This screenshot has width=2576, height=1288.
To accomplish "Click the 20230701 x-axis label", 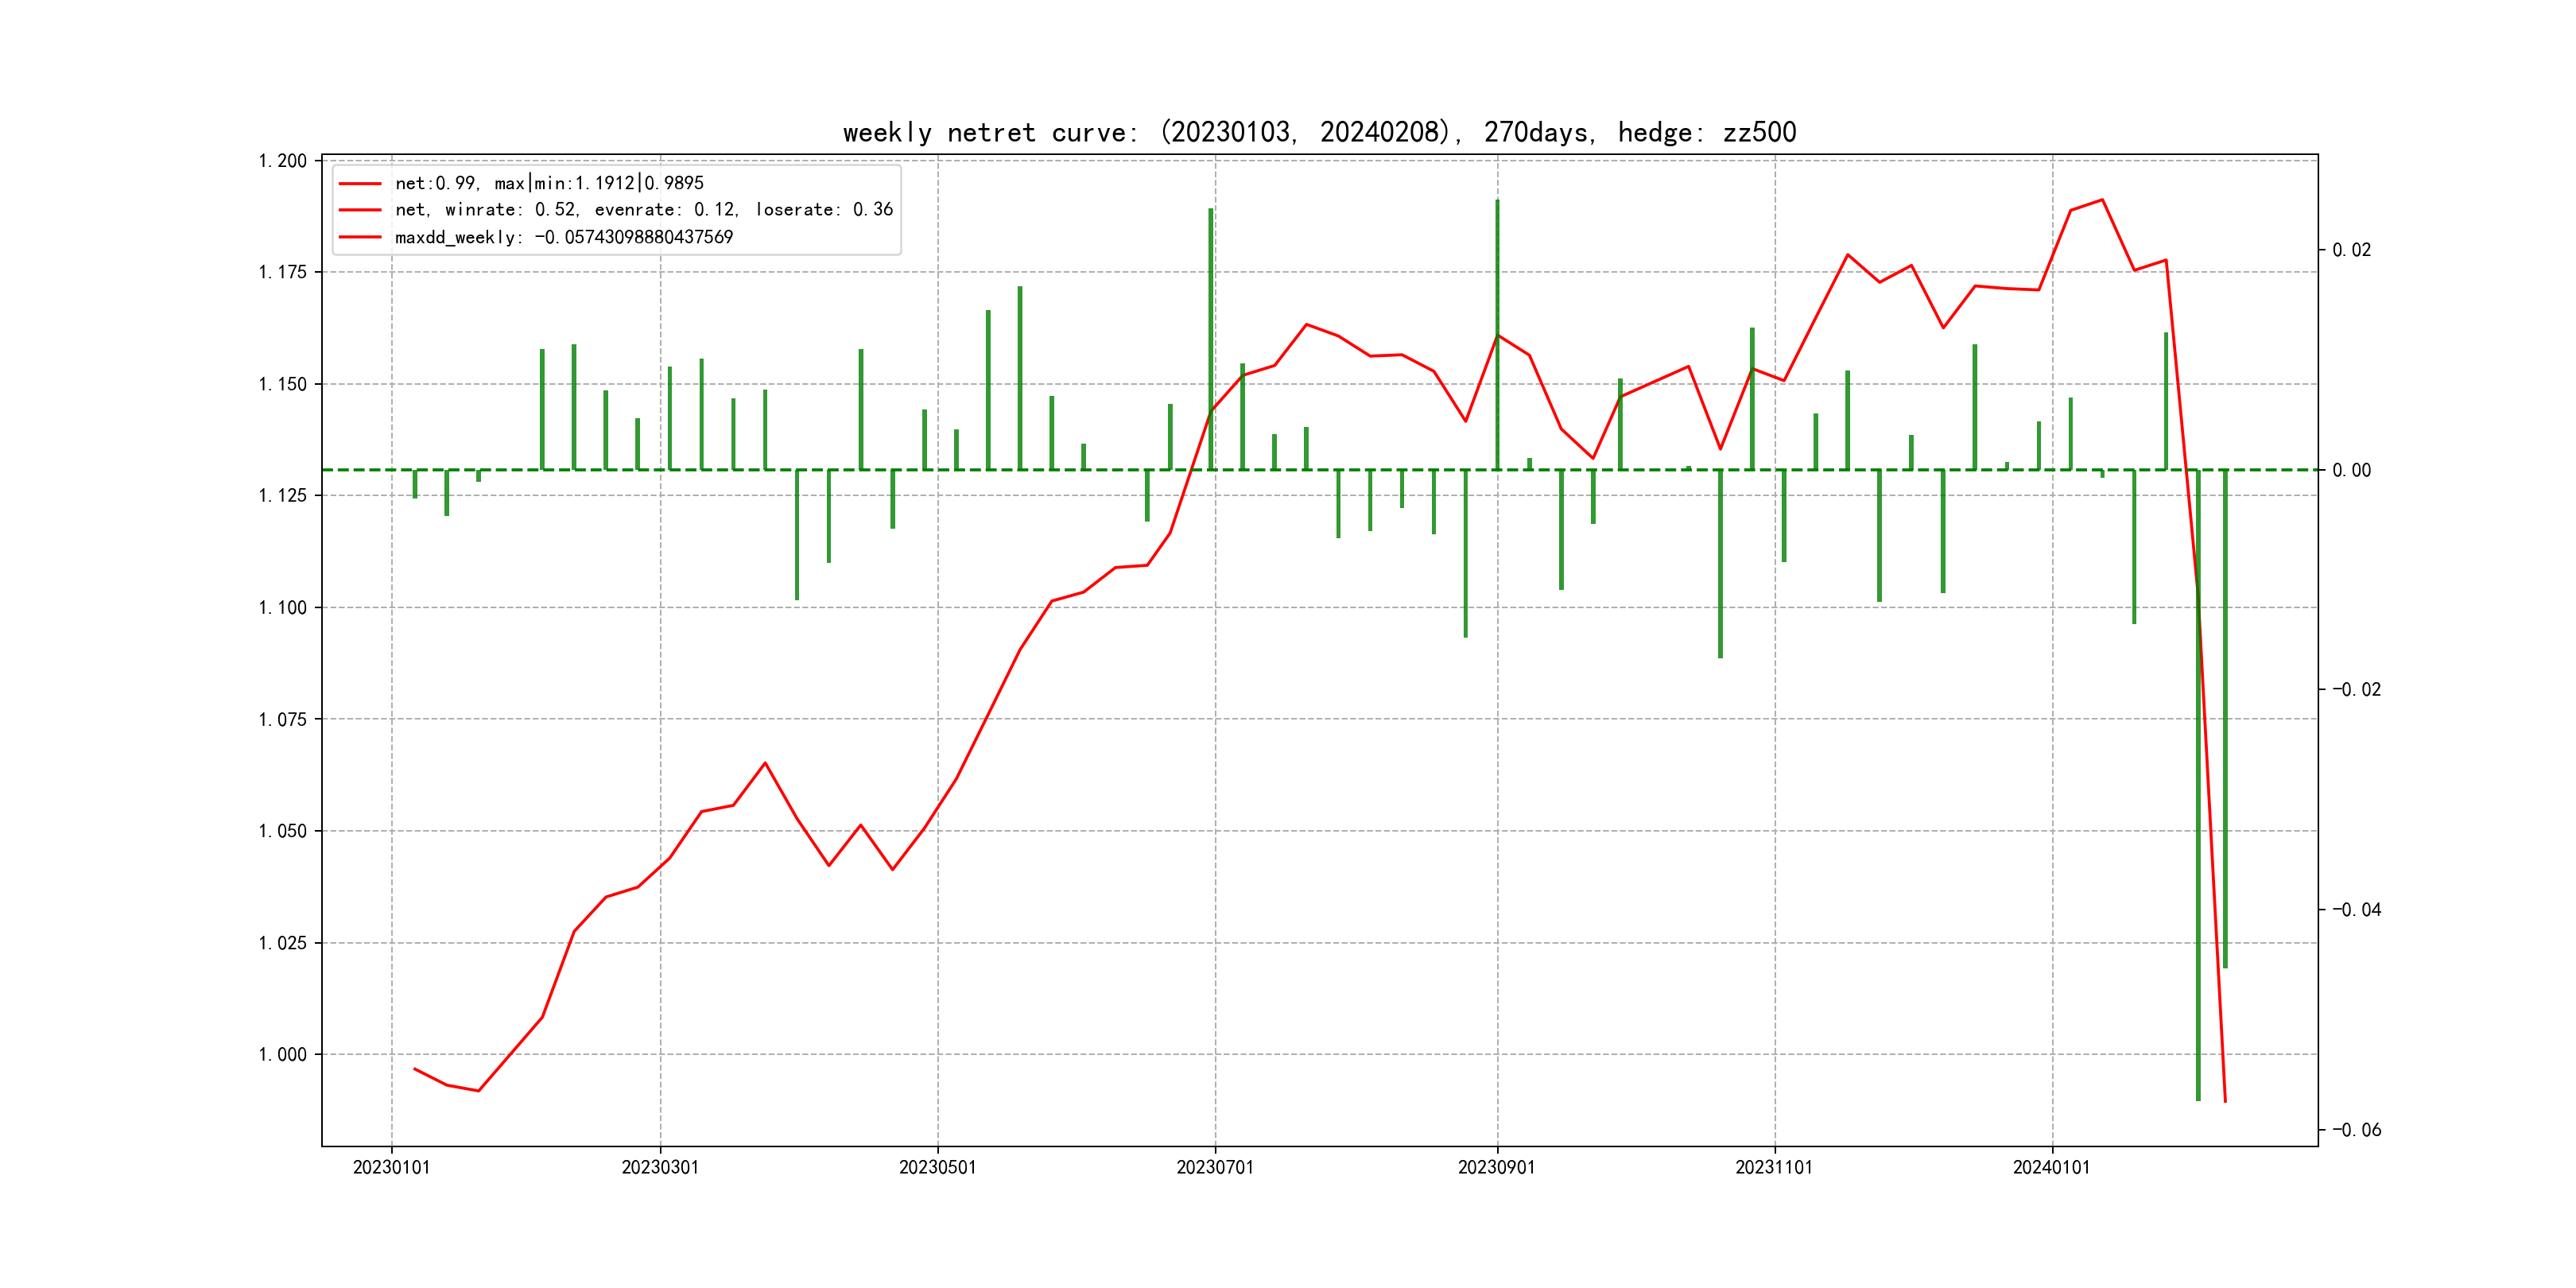I will 1215,1167.
